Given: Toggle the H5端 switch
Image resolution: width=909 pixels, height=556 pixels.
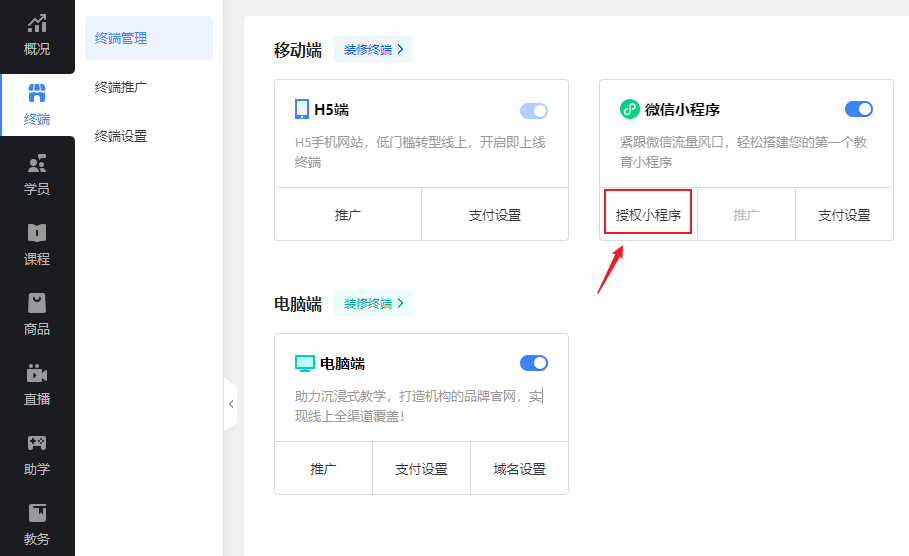Looking at the screenshot, I should point(534,110).
